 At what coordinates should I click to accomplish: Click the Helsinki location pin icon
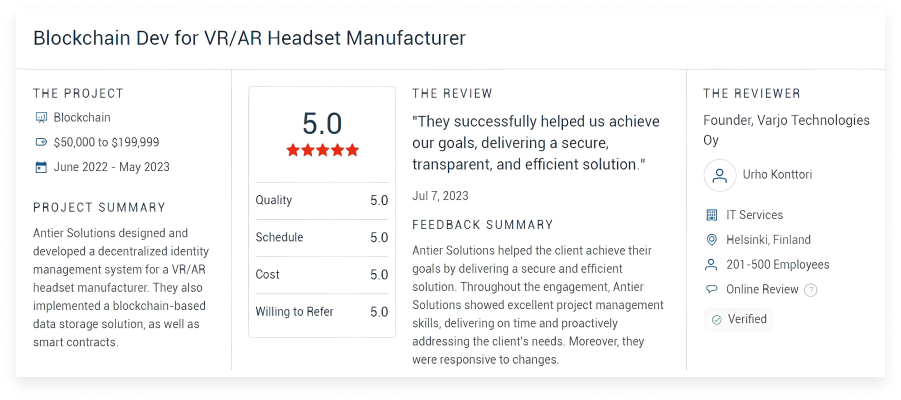click(712, 240)
